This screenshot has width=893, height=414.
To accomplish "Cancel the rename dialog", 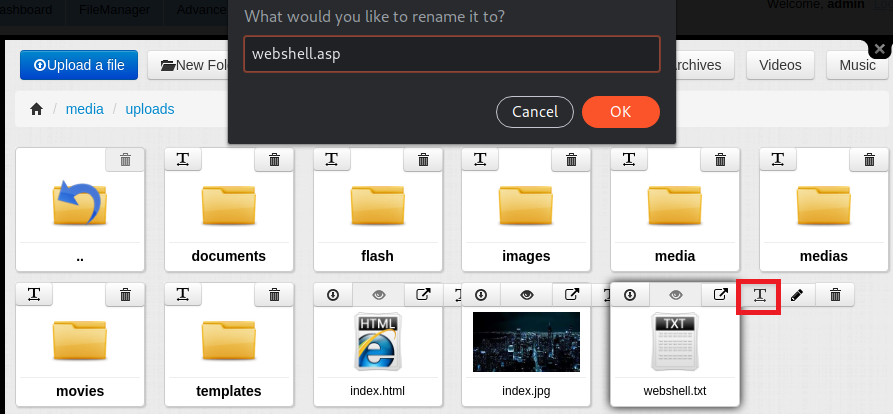I will [x=535, y=112].
